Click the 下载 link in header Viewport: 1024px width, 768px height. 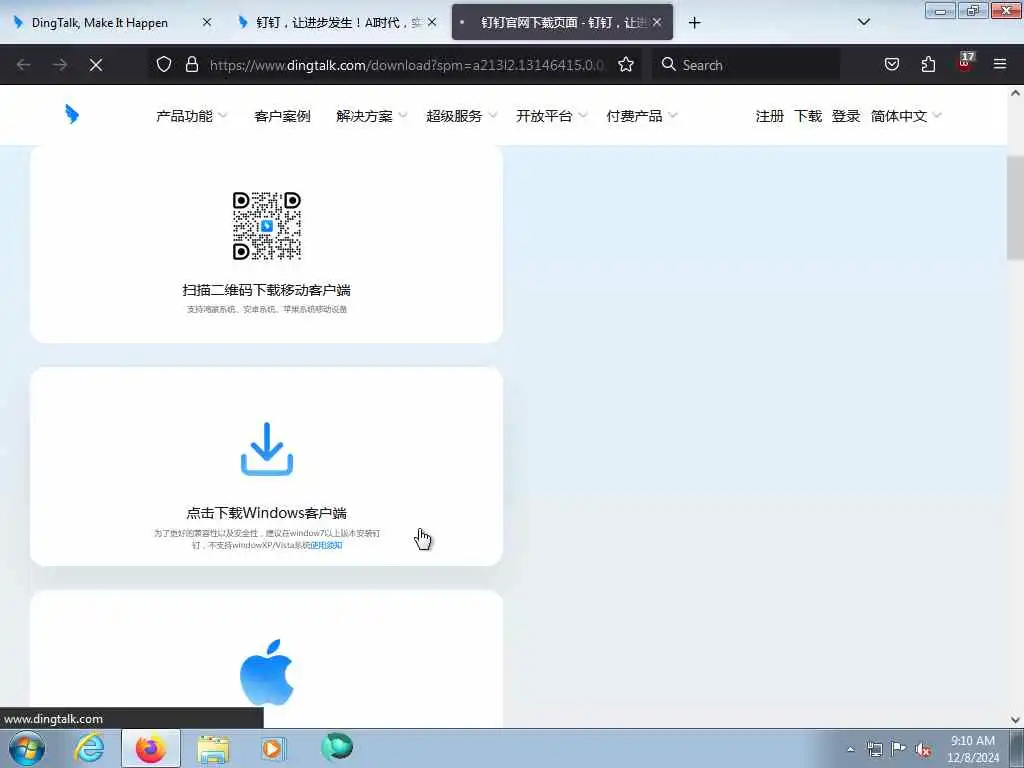point(808,116)
